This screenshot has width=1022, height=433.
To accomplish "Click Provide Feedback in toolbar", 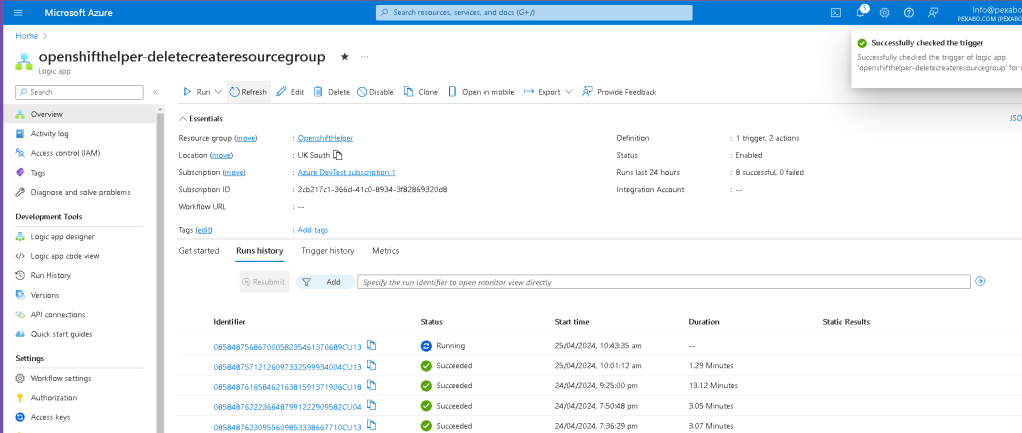I will (x=619, y=92).
